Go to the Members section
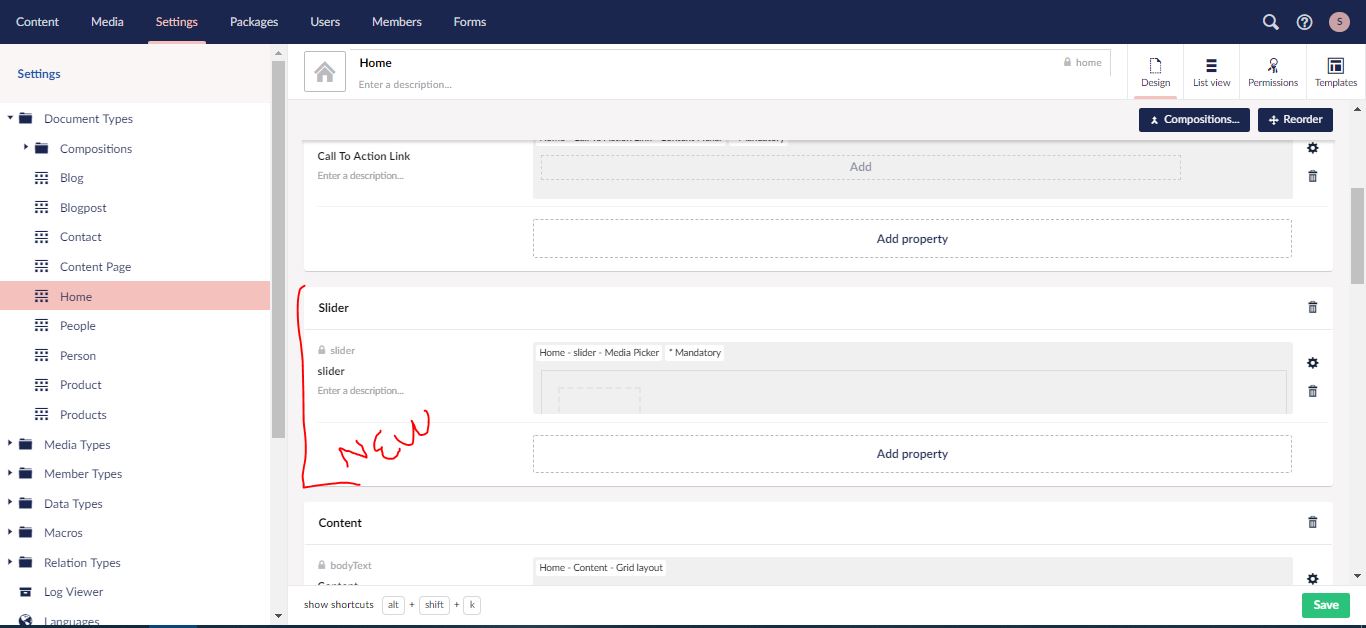 397,22
